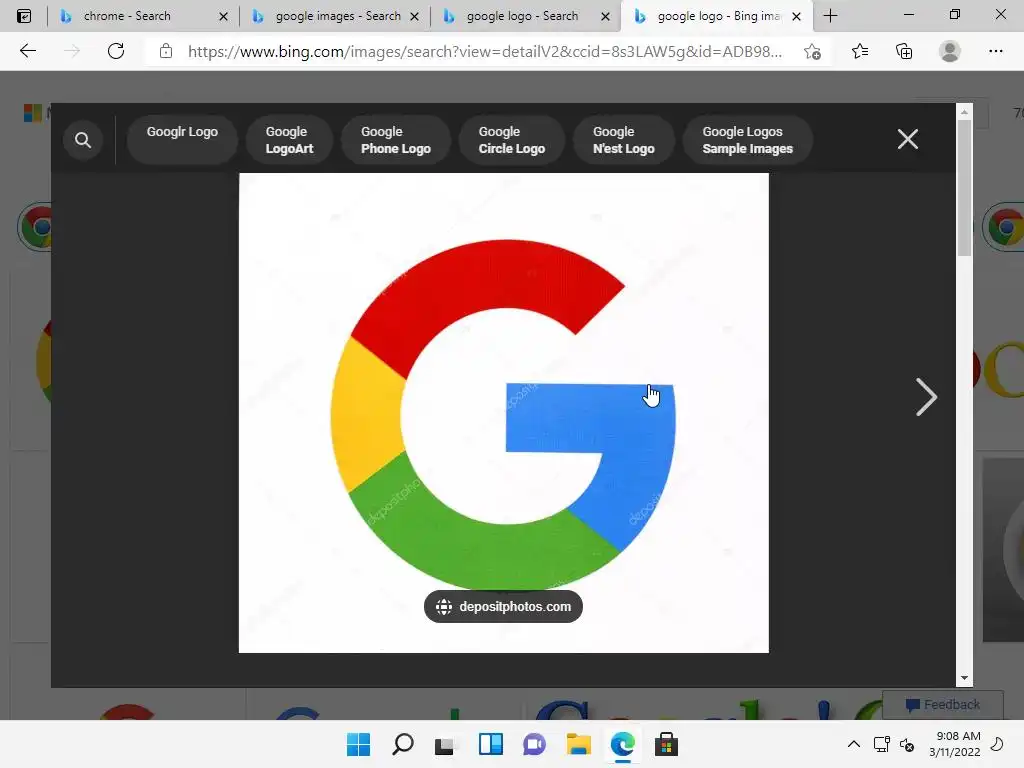The height and width of the screenshot is (768, 1024).
Task: Select the Google Phone Logo suggestion
Action: pyautogui.click(x=396, y=140)
